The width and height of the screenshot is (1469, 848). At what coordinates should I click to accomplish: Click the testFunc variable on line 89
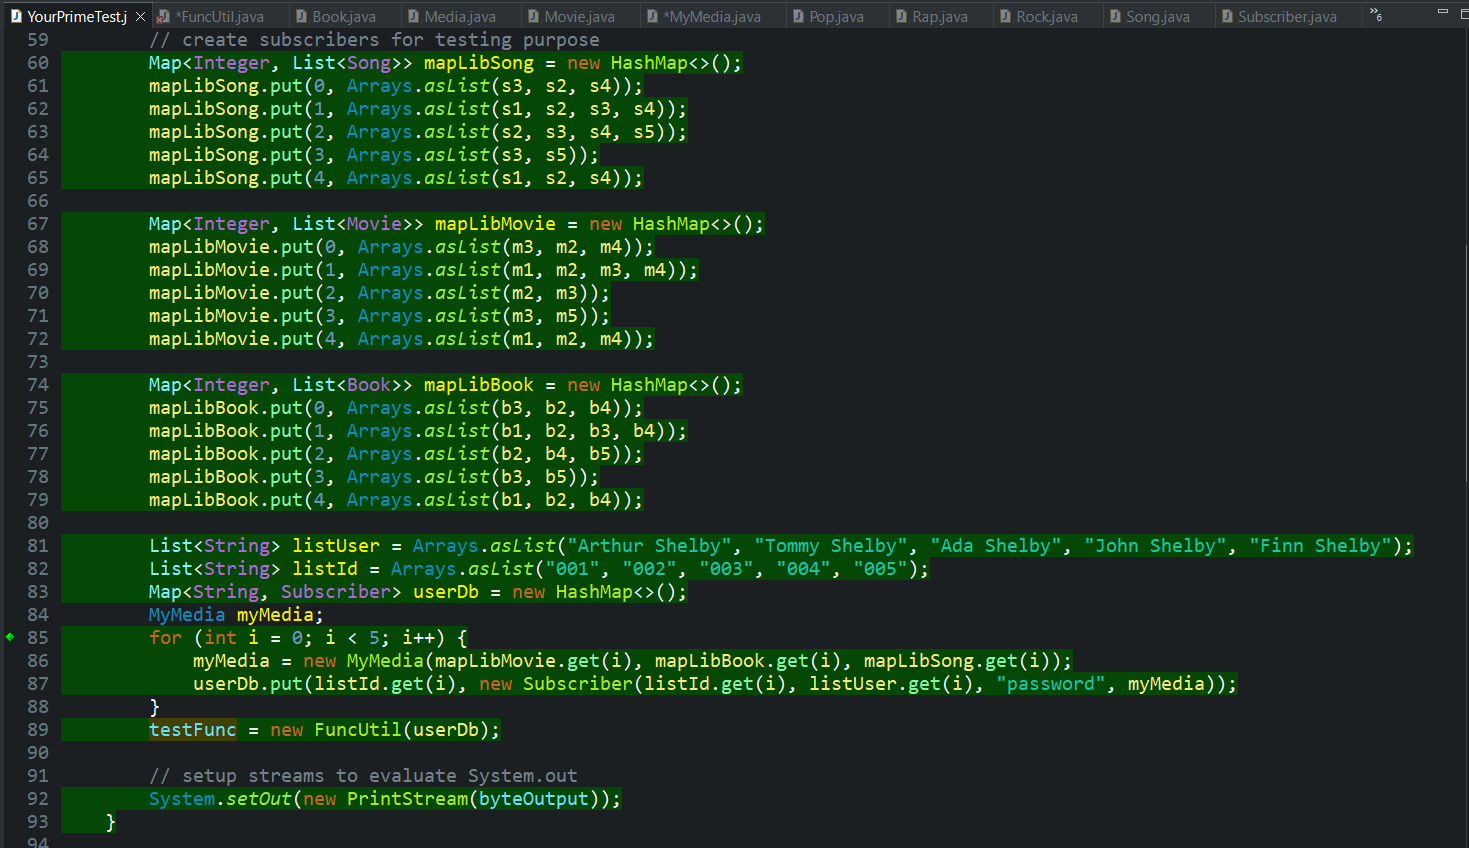click(193, 730)
